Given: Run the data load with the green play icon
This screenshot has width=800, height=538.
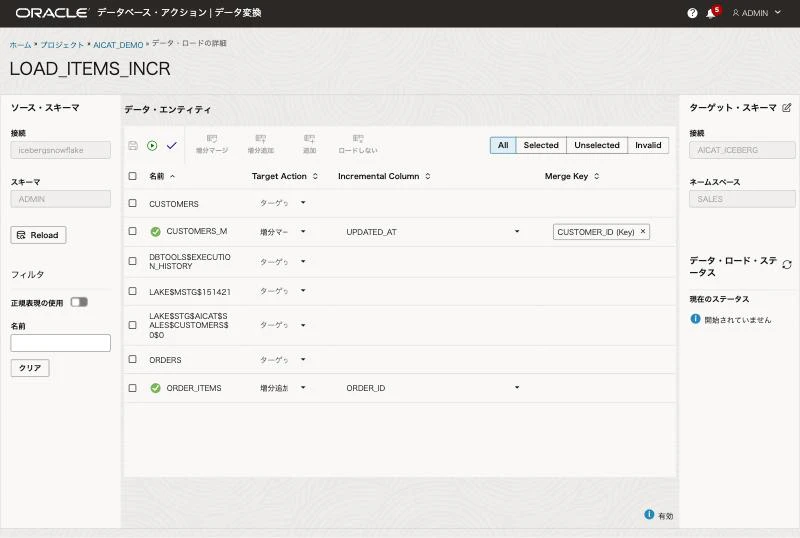Looking at the screenshot, I should tap(152, 145).
